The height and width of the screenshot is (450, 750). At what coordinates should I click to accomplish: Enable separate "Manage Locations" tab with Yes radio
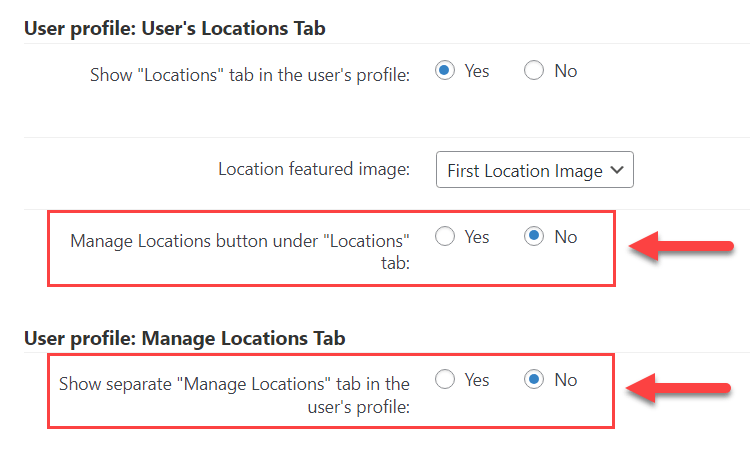(x=445, y=380)
